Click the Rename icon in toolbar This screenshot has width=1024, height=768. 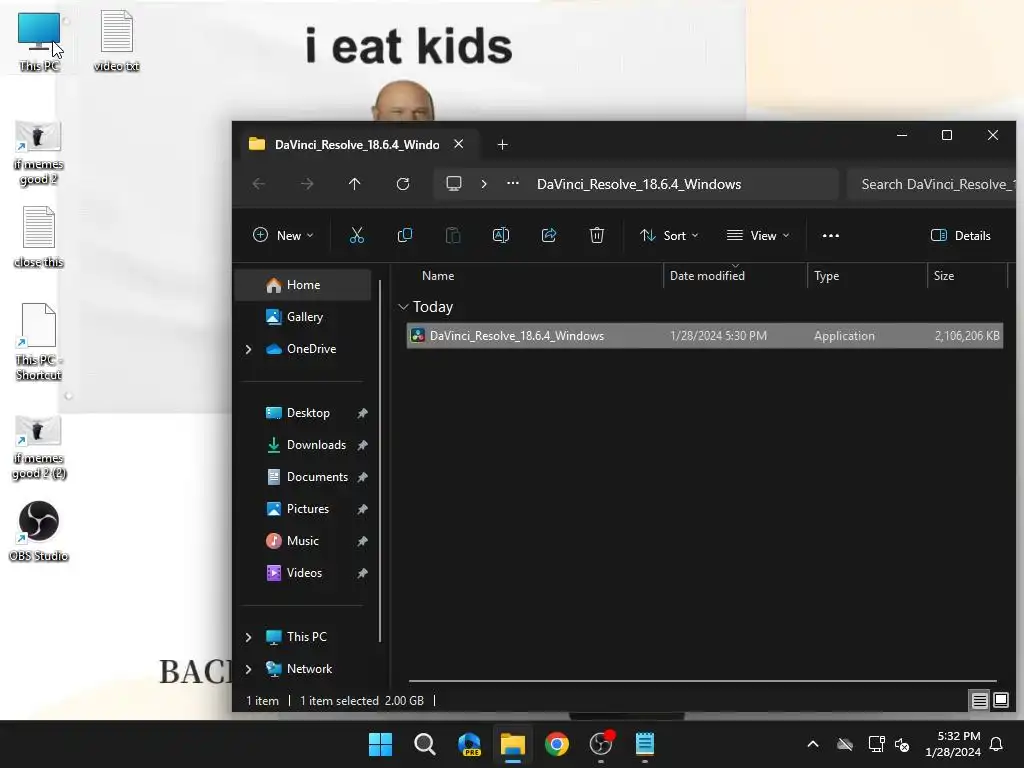click(x=501, y=235)
